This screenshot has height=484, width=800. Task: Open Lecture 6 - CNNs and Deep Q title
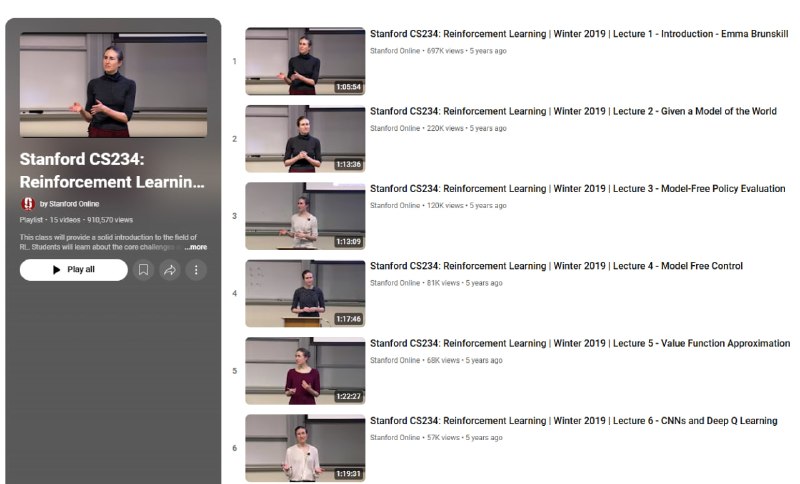pos(573,421)
